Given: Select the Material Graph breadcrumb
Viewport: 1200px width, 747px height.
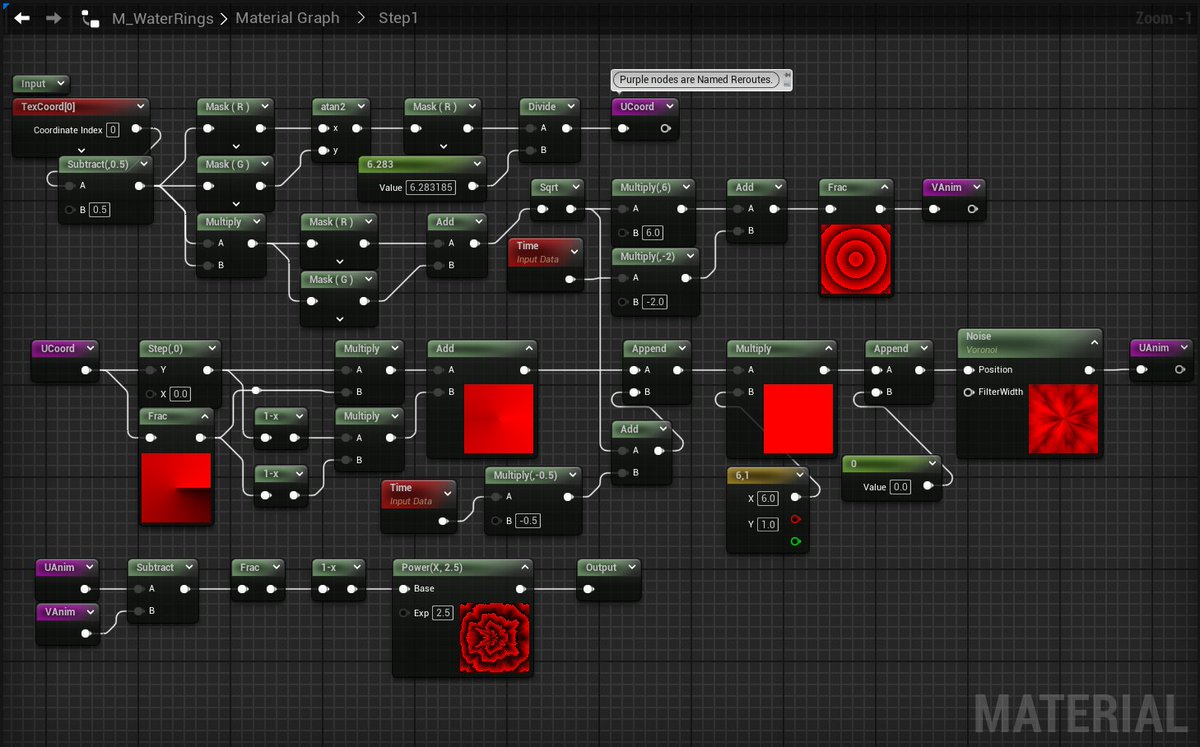Looking at the screenshot, I should (x=287, y=18).
